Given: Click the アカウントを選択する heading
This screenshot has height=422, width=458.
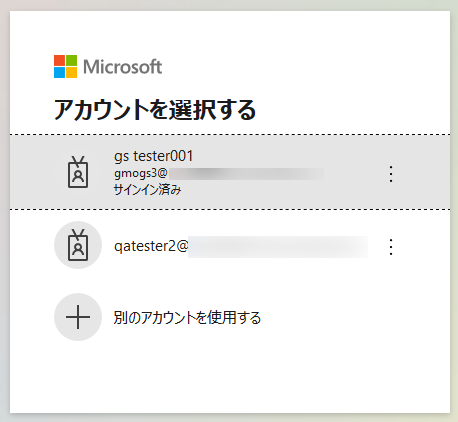Looking at the screenshot, I should [155, 109].
